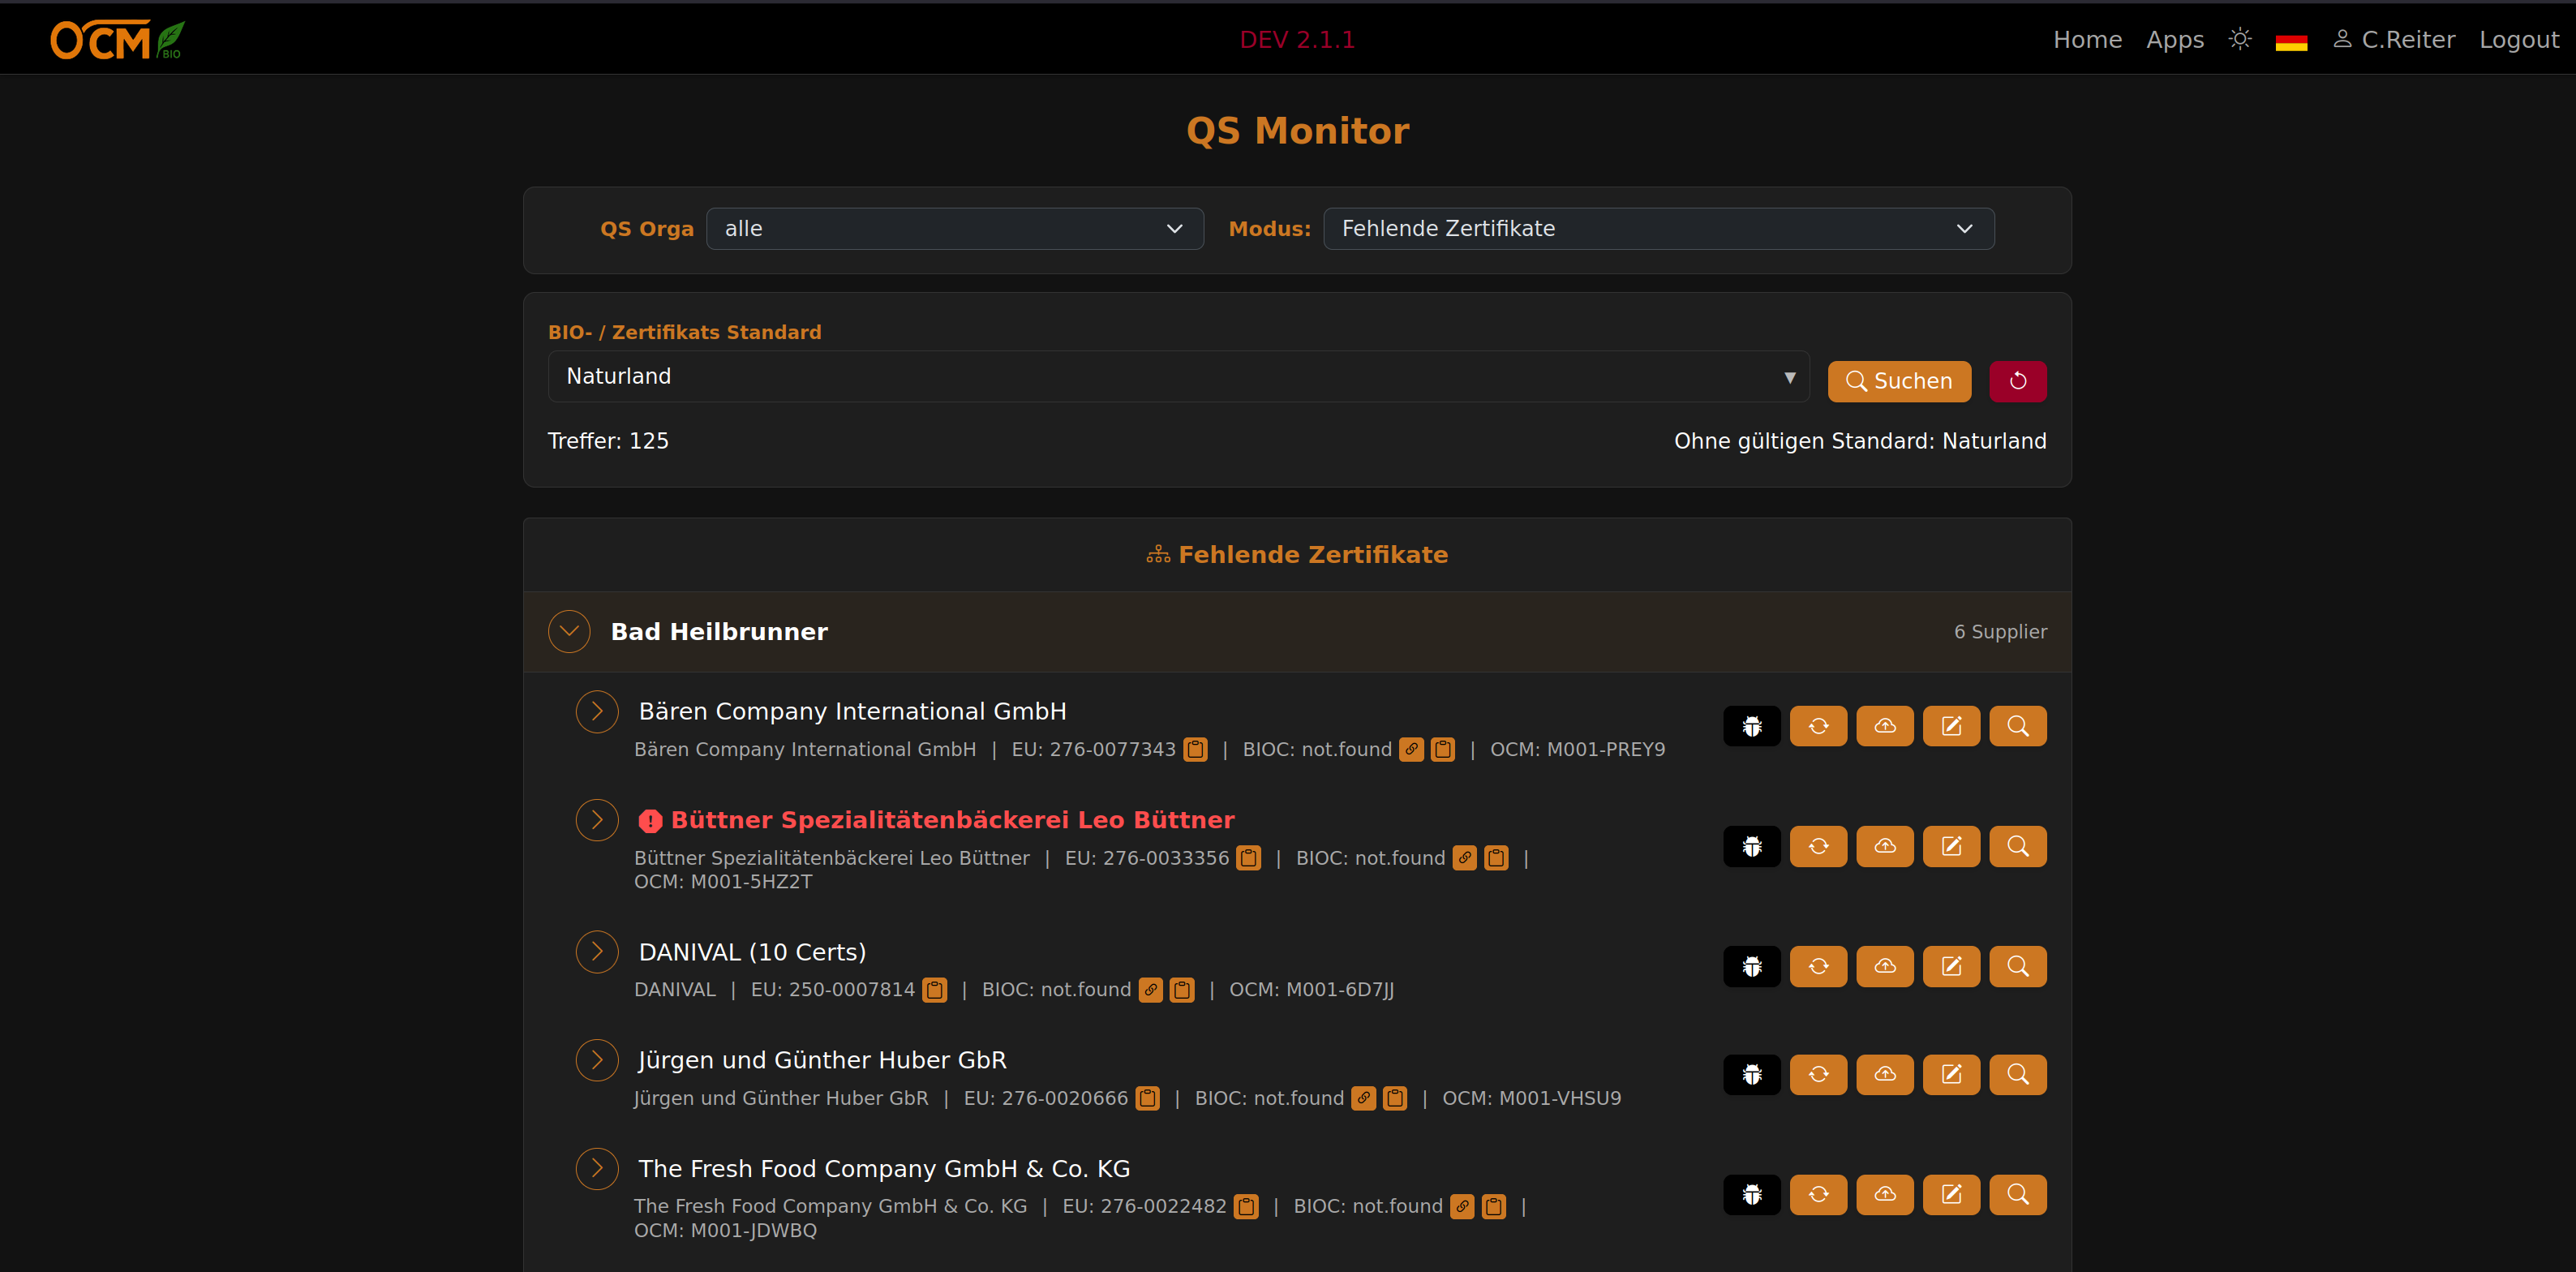This screenshot has width=2576, height=1272.
Task: Open Home page
Action: tap(2087, 40)
